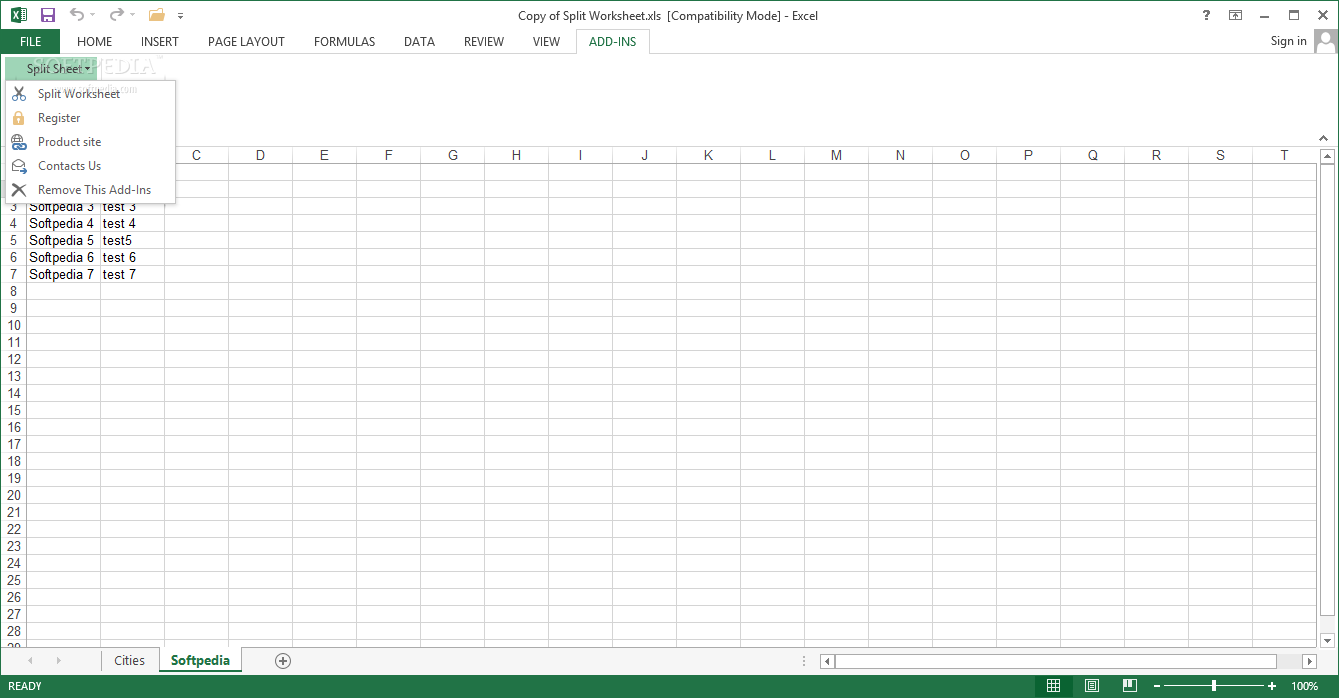This screenshot has width=1339, height=698.
Task: Collapse the ribbon with the caret arrow
Action: [1325, 137]
